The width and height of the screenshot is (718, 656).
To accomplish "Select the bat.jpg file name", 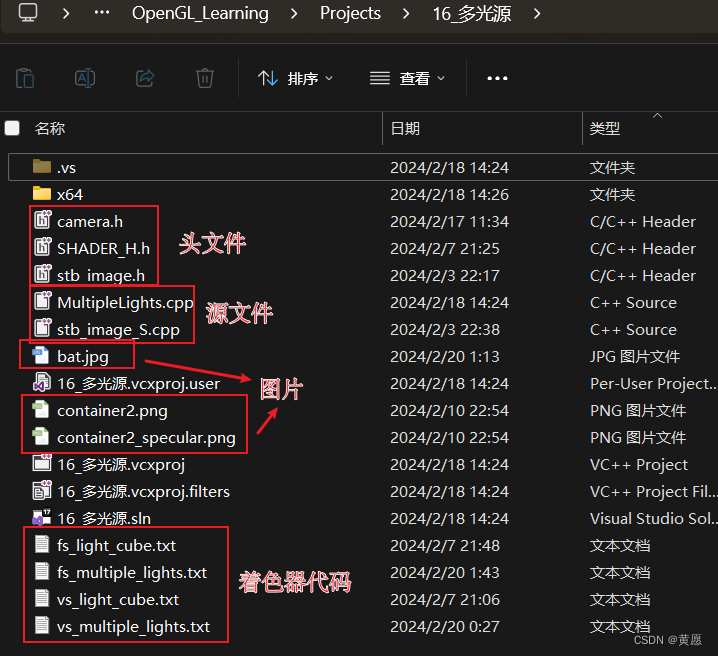I will (83, 357).
